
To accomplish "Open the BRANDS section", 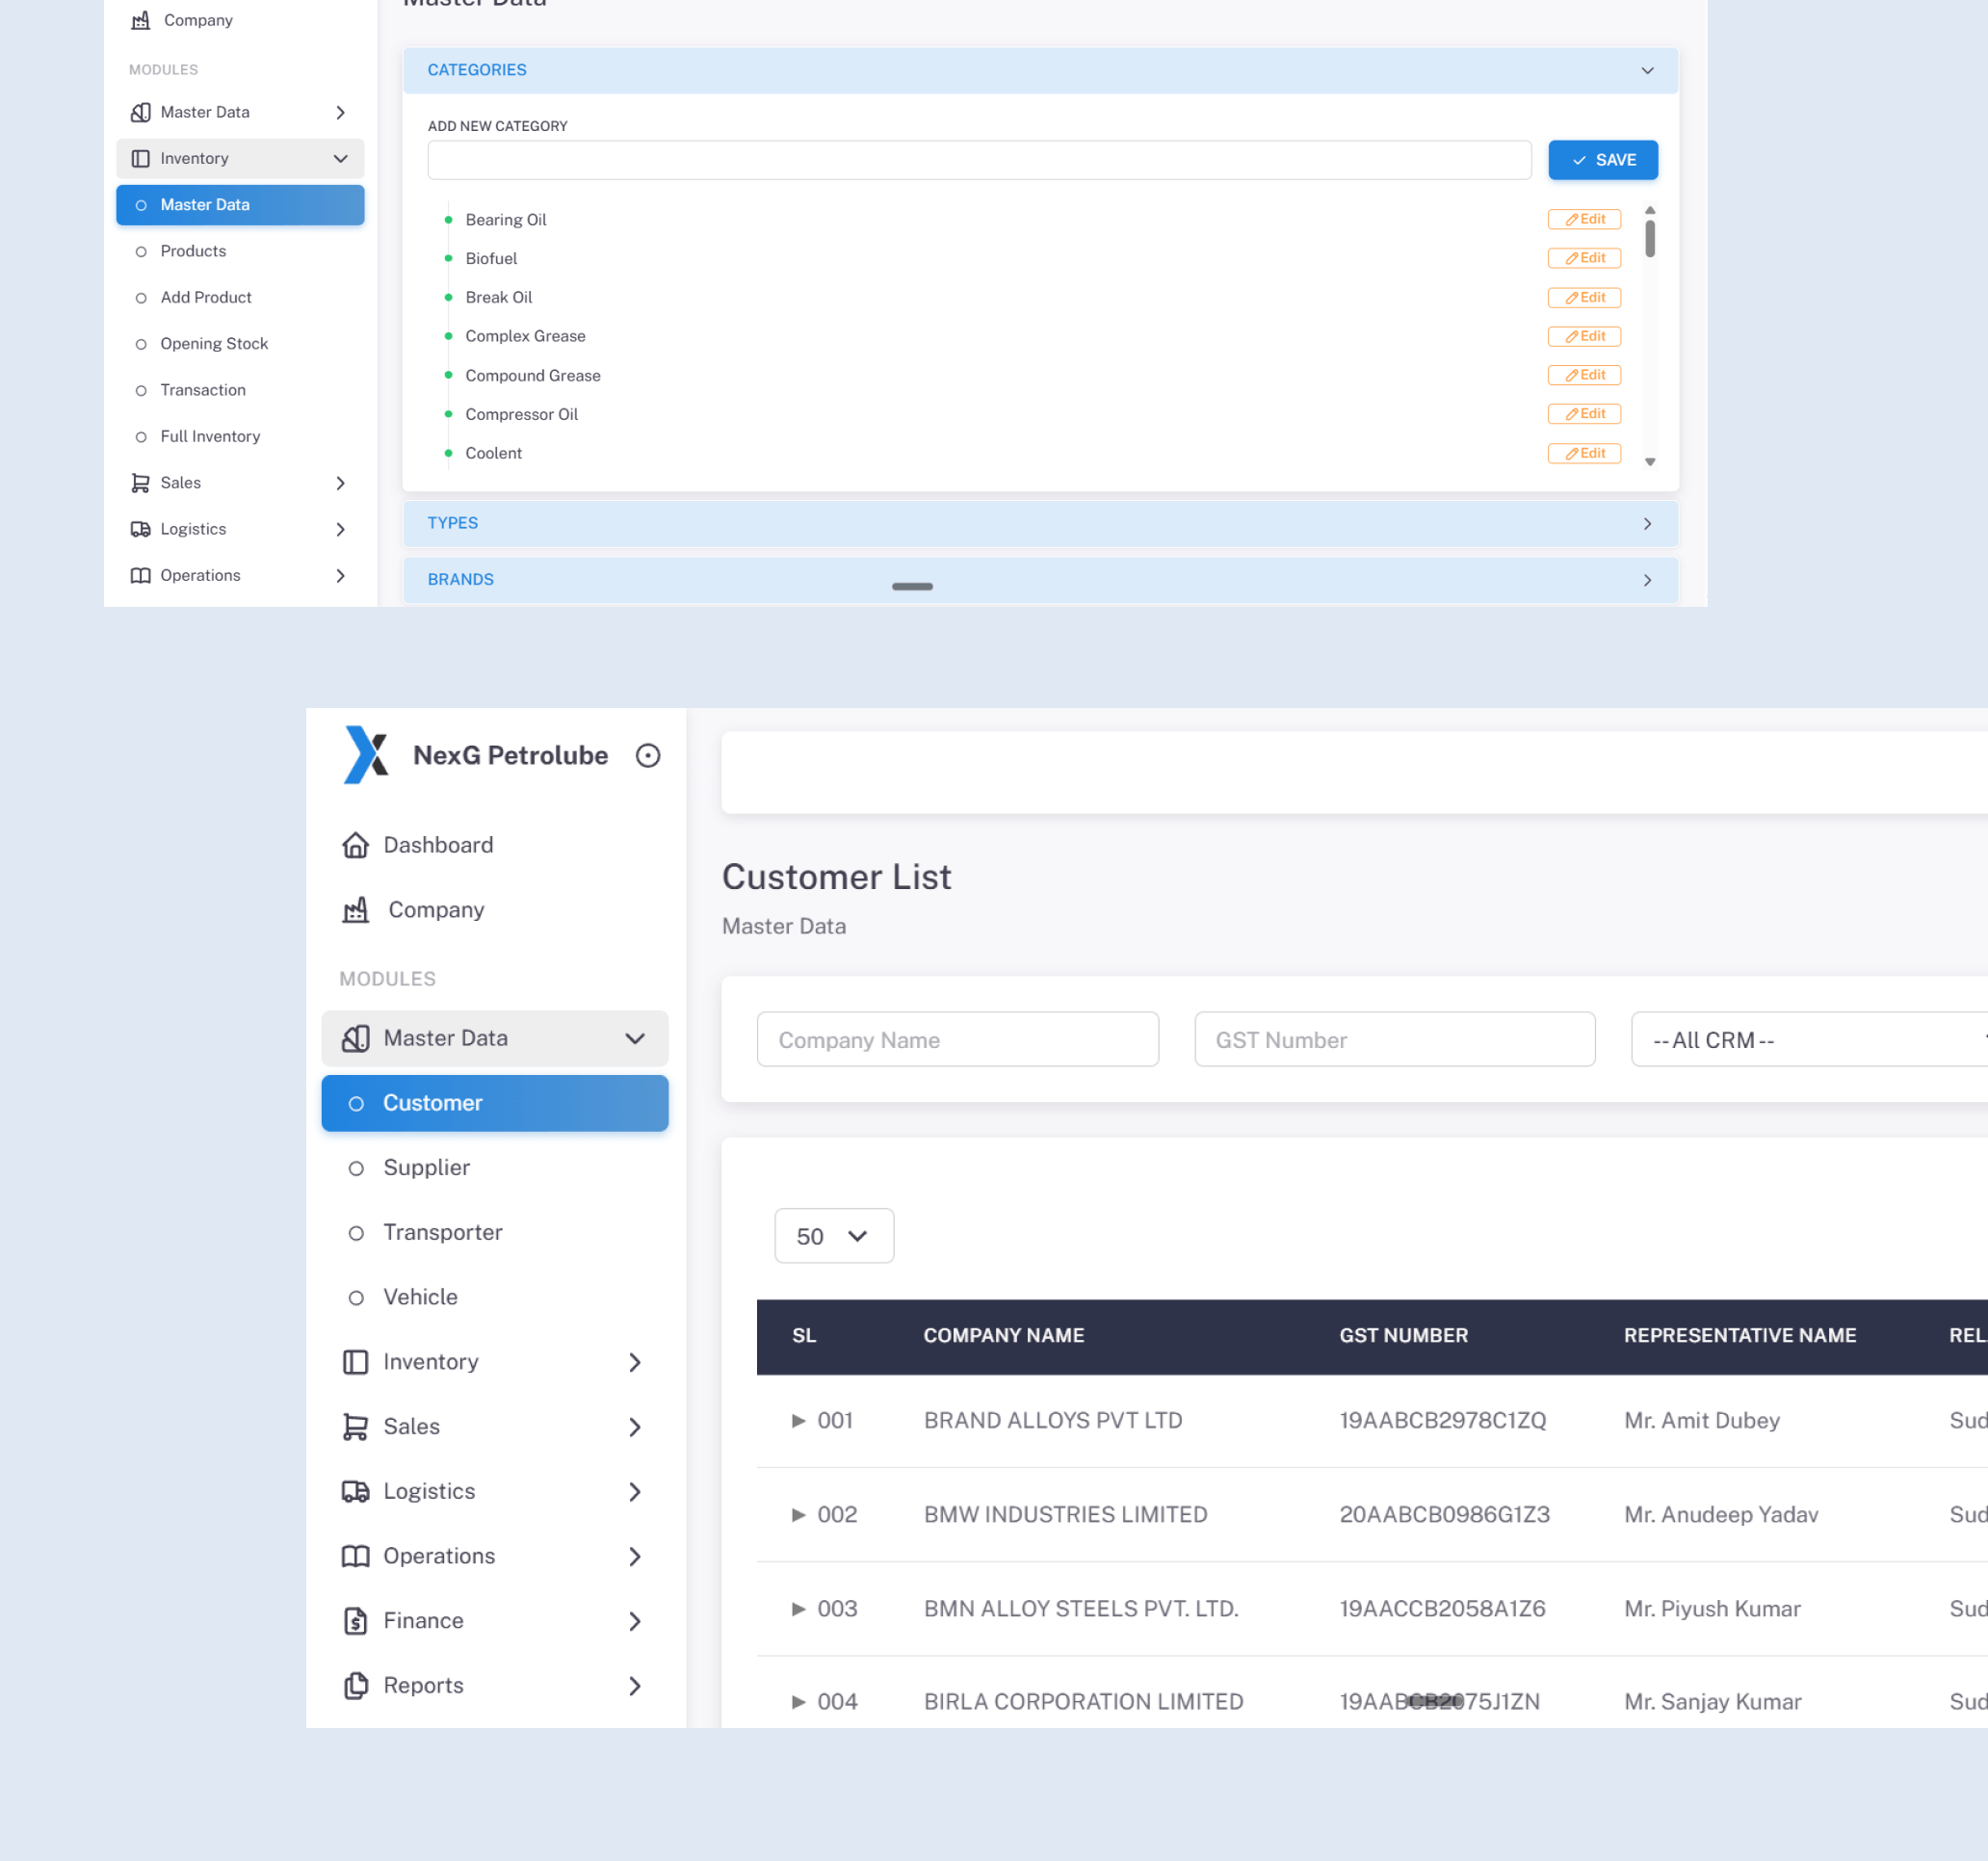I will (1646, 579).
